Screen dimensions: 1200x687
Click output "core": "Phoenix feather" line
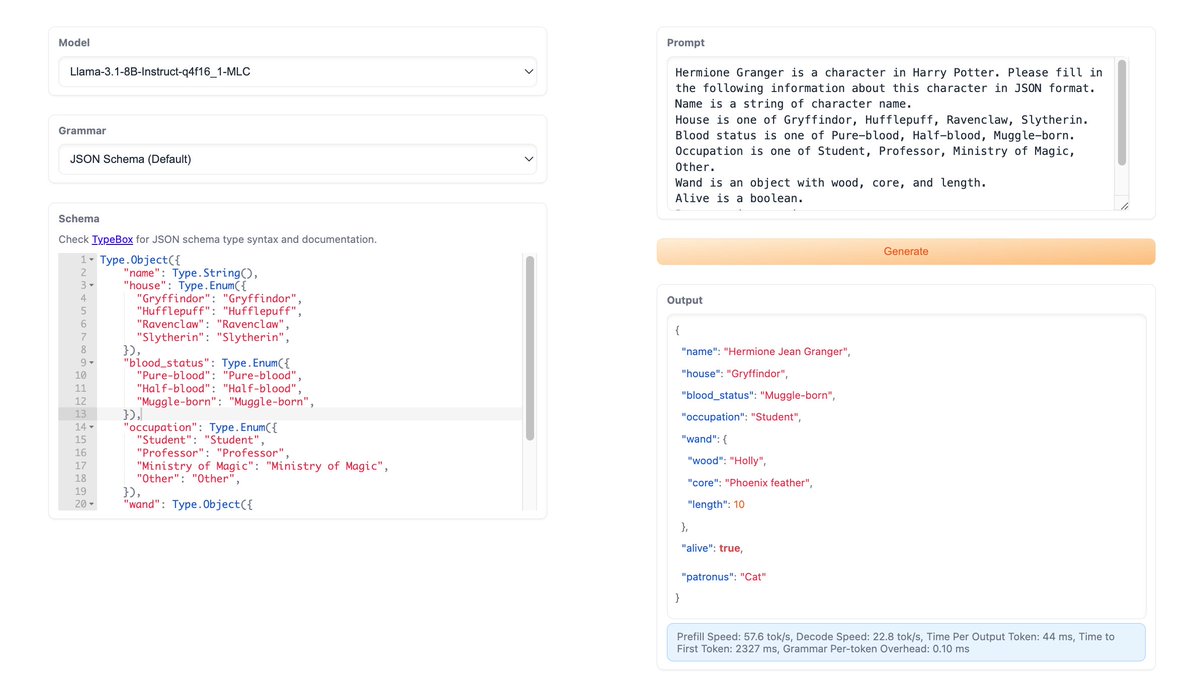pos(751,483)
